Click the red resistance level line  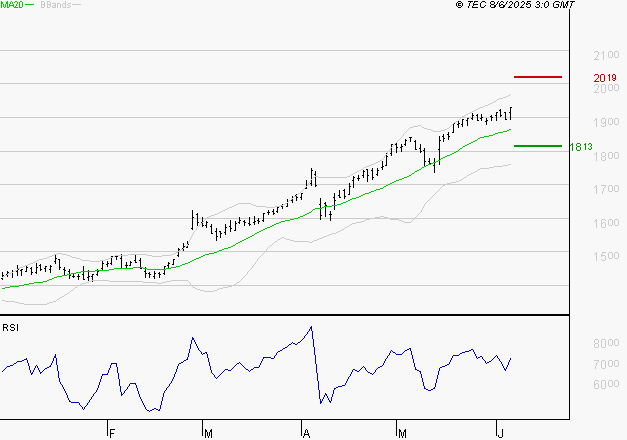pyautogui.click(x=538, y=77)
